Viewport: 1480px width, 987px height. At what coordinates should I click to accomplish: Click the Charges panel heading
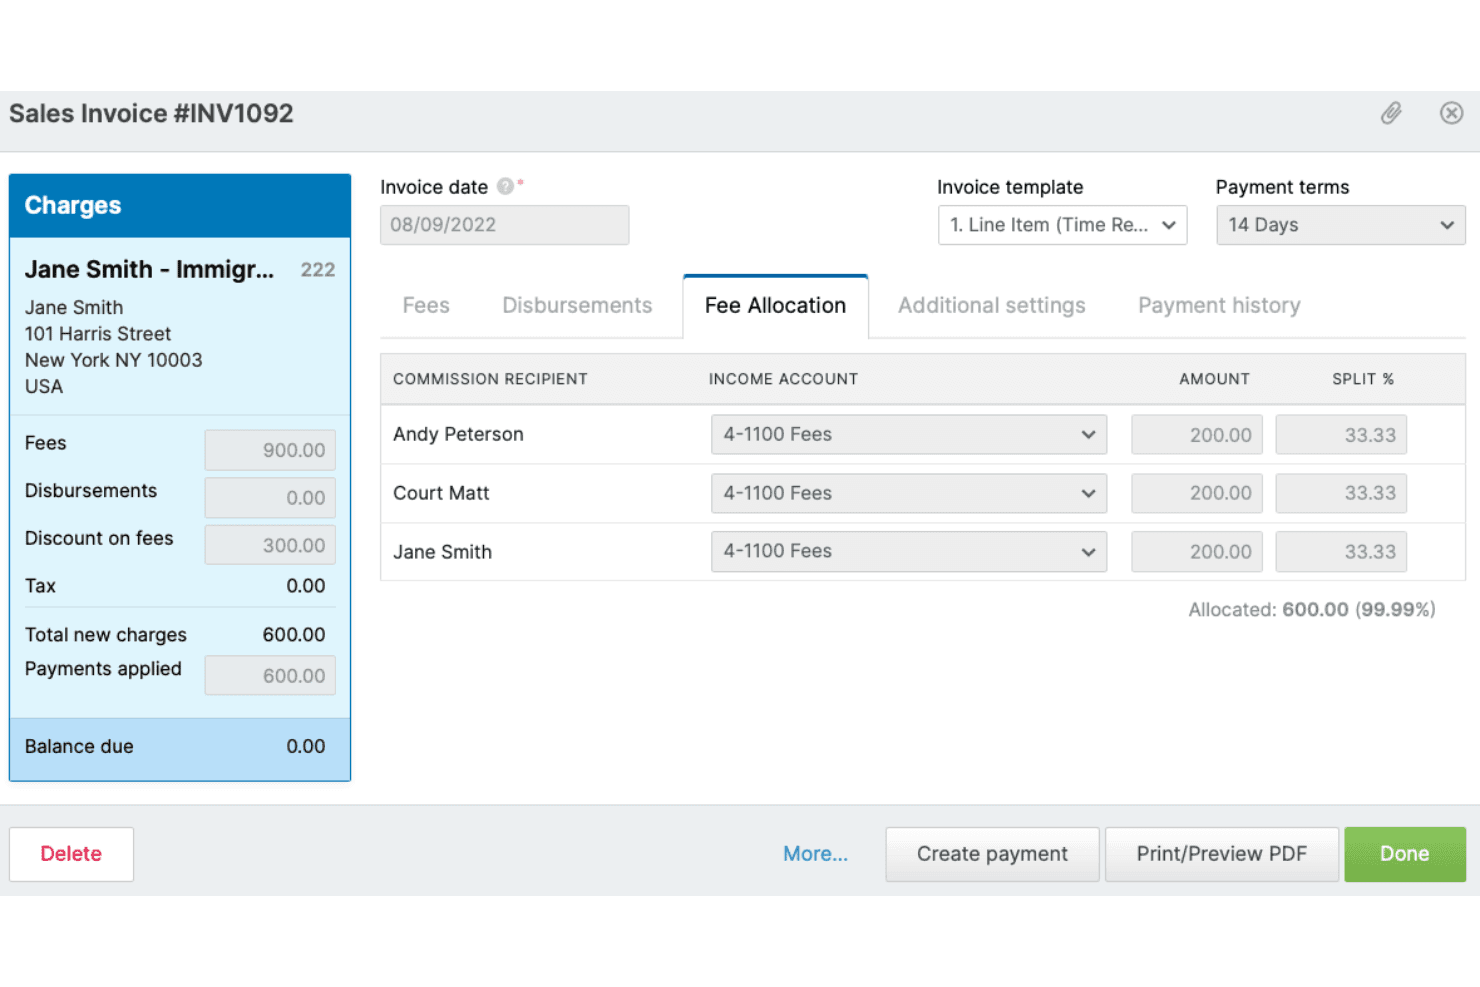pos(73,206)
